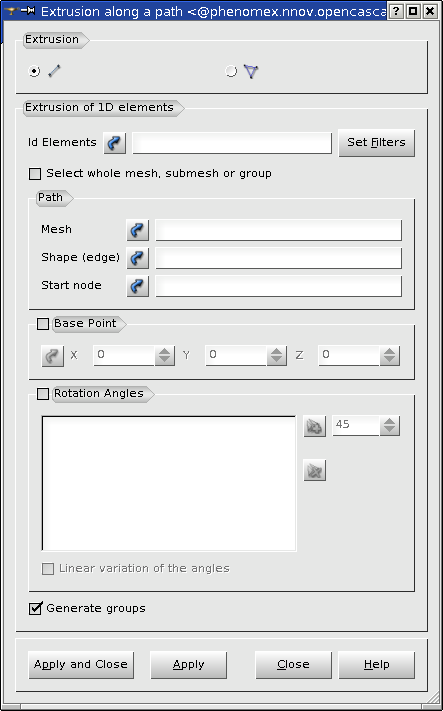This screenshot has height=711, width=443.
Task: Select the 1D edge extrusion radio button
Action: click(x=34, y=71)
